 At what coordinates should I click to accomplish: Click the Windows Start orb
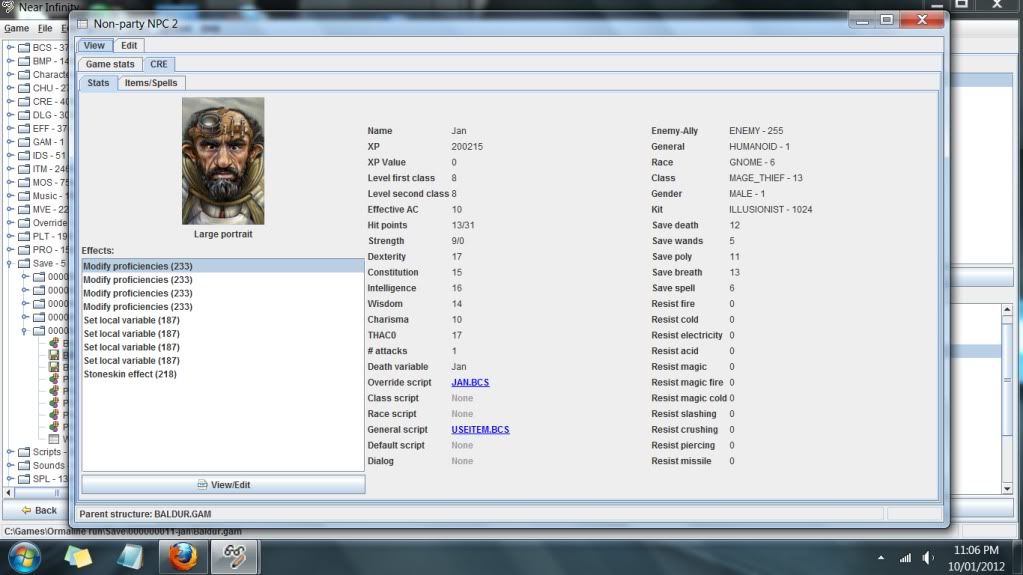[x=26, y=555]
